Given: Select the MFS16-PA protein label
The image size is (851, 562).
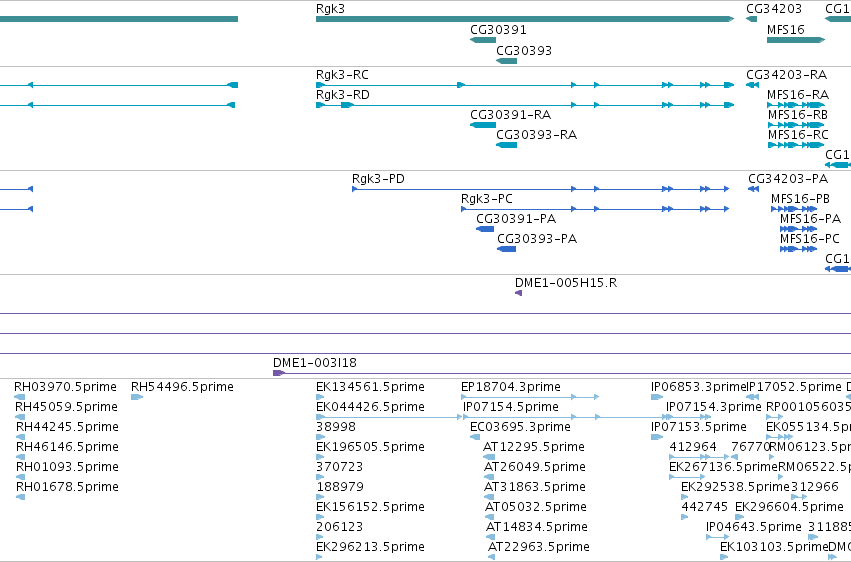Looking at the screenshot, I should click(x=810, y=219).
